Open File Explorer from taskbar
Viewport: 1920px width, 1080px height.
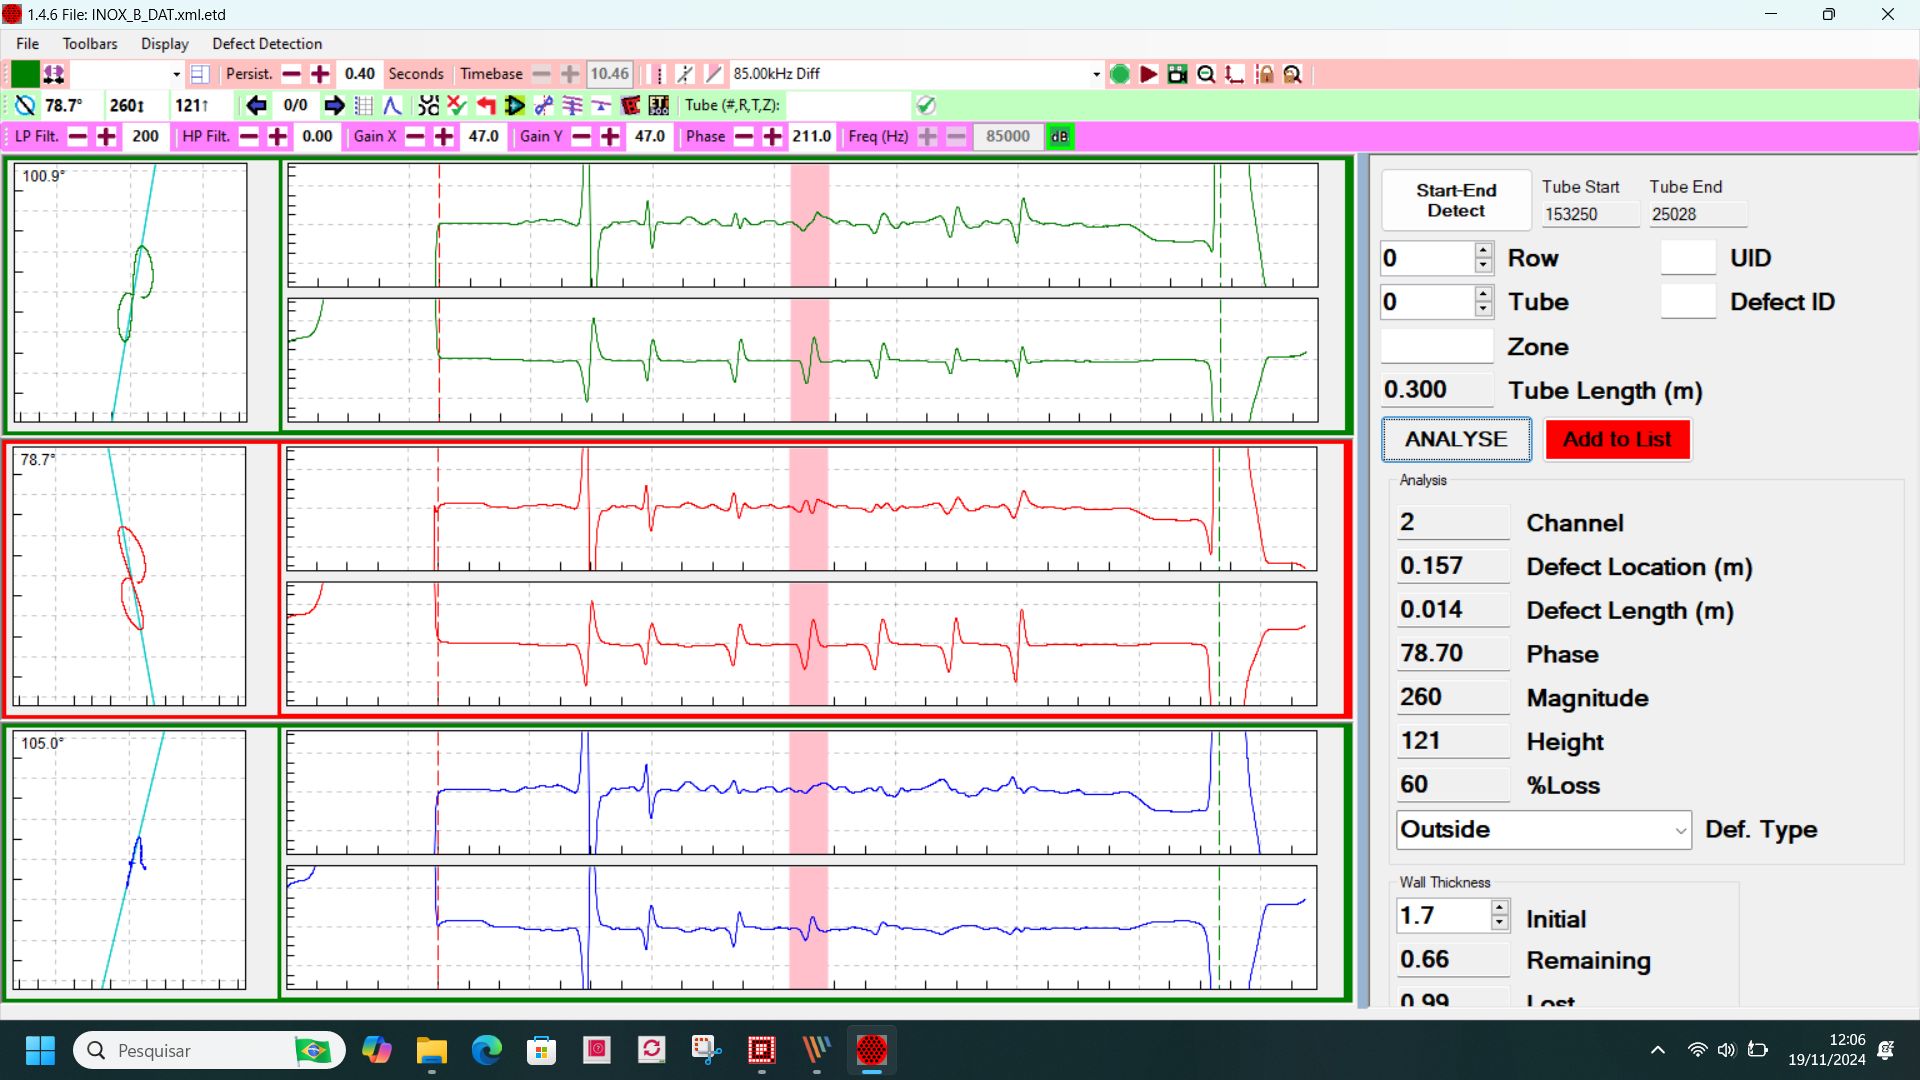(432, 1050)
